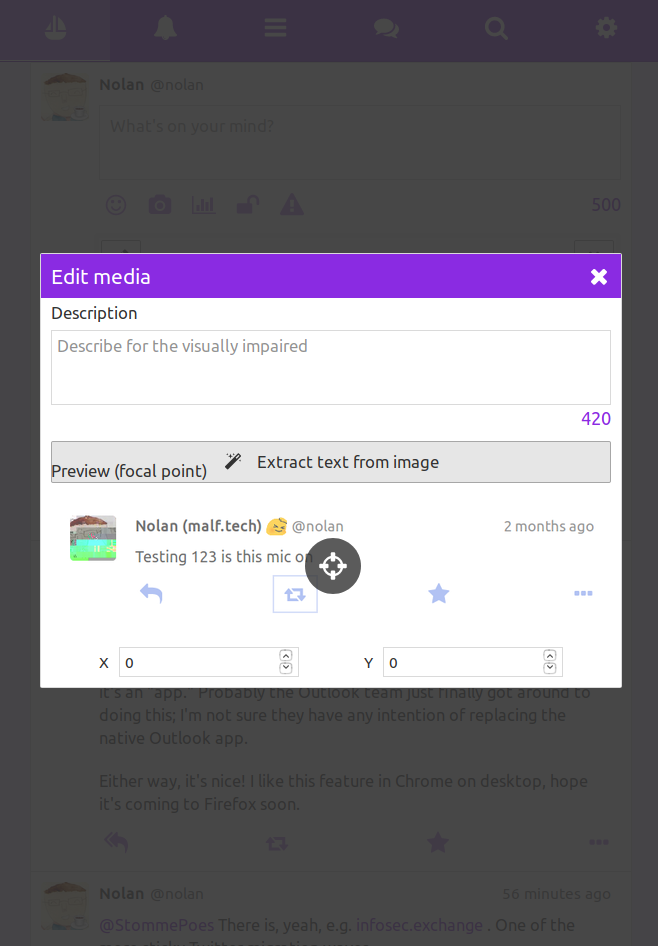Viewport: 658px width, 946px height.
Task: Open the Search magnifier tab
Action: click(x=496, y=28)
